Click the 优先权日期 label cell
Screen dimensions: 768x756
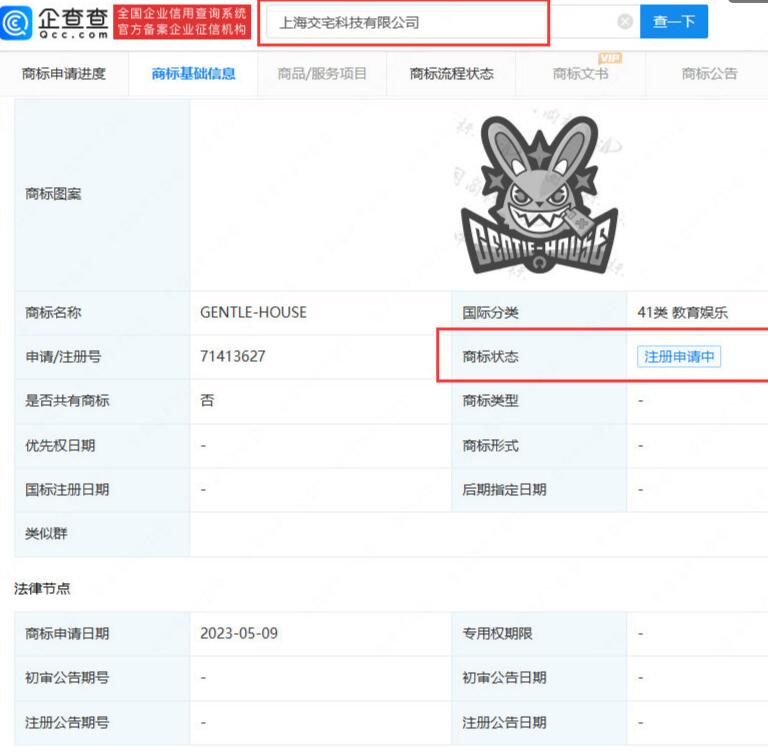click(x=102, y=446)
